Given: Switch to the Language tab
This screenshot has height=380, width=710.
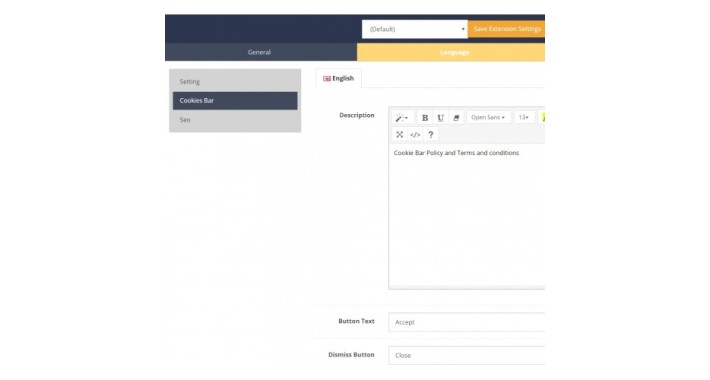Looking at the screenshot, I should [451, 52].
